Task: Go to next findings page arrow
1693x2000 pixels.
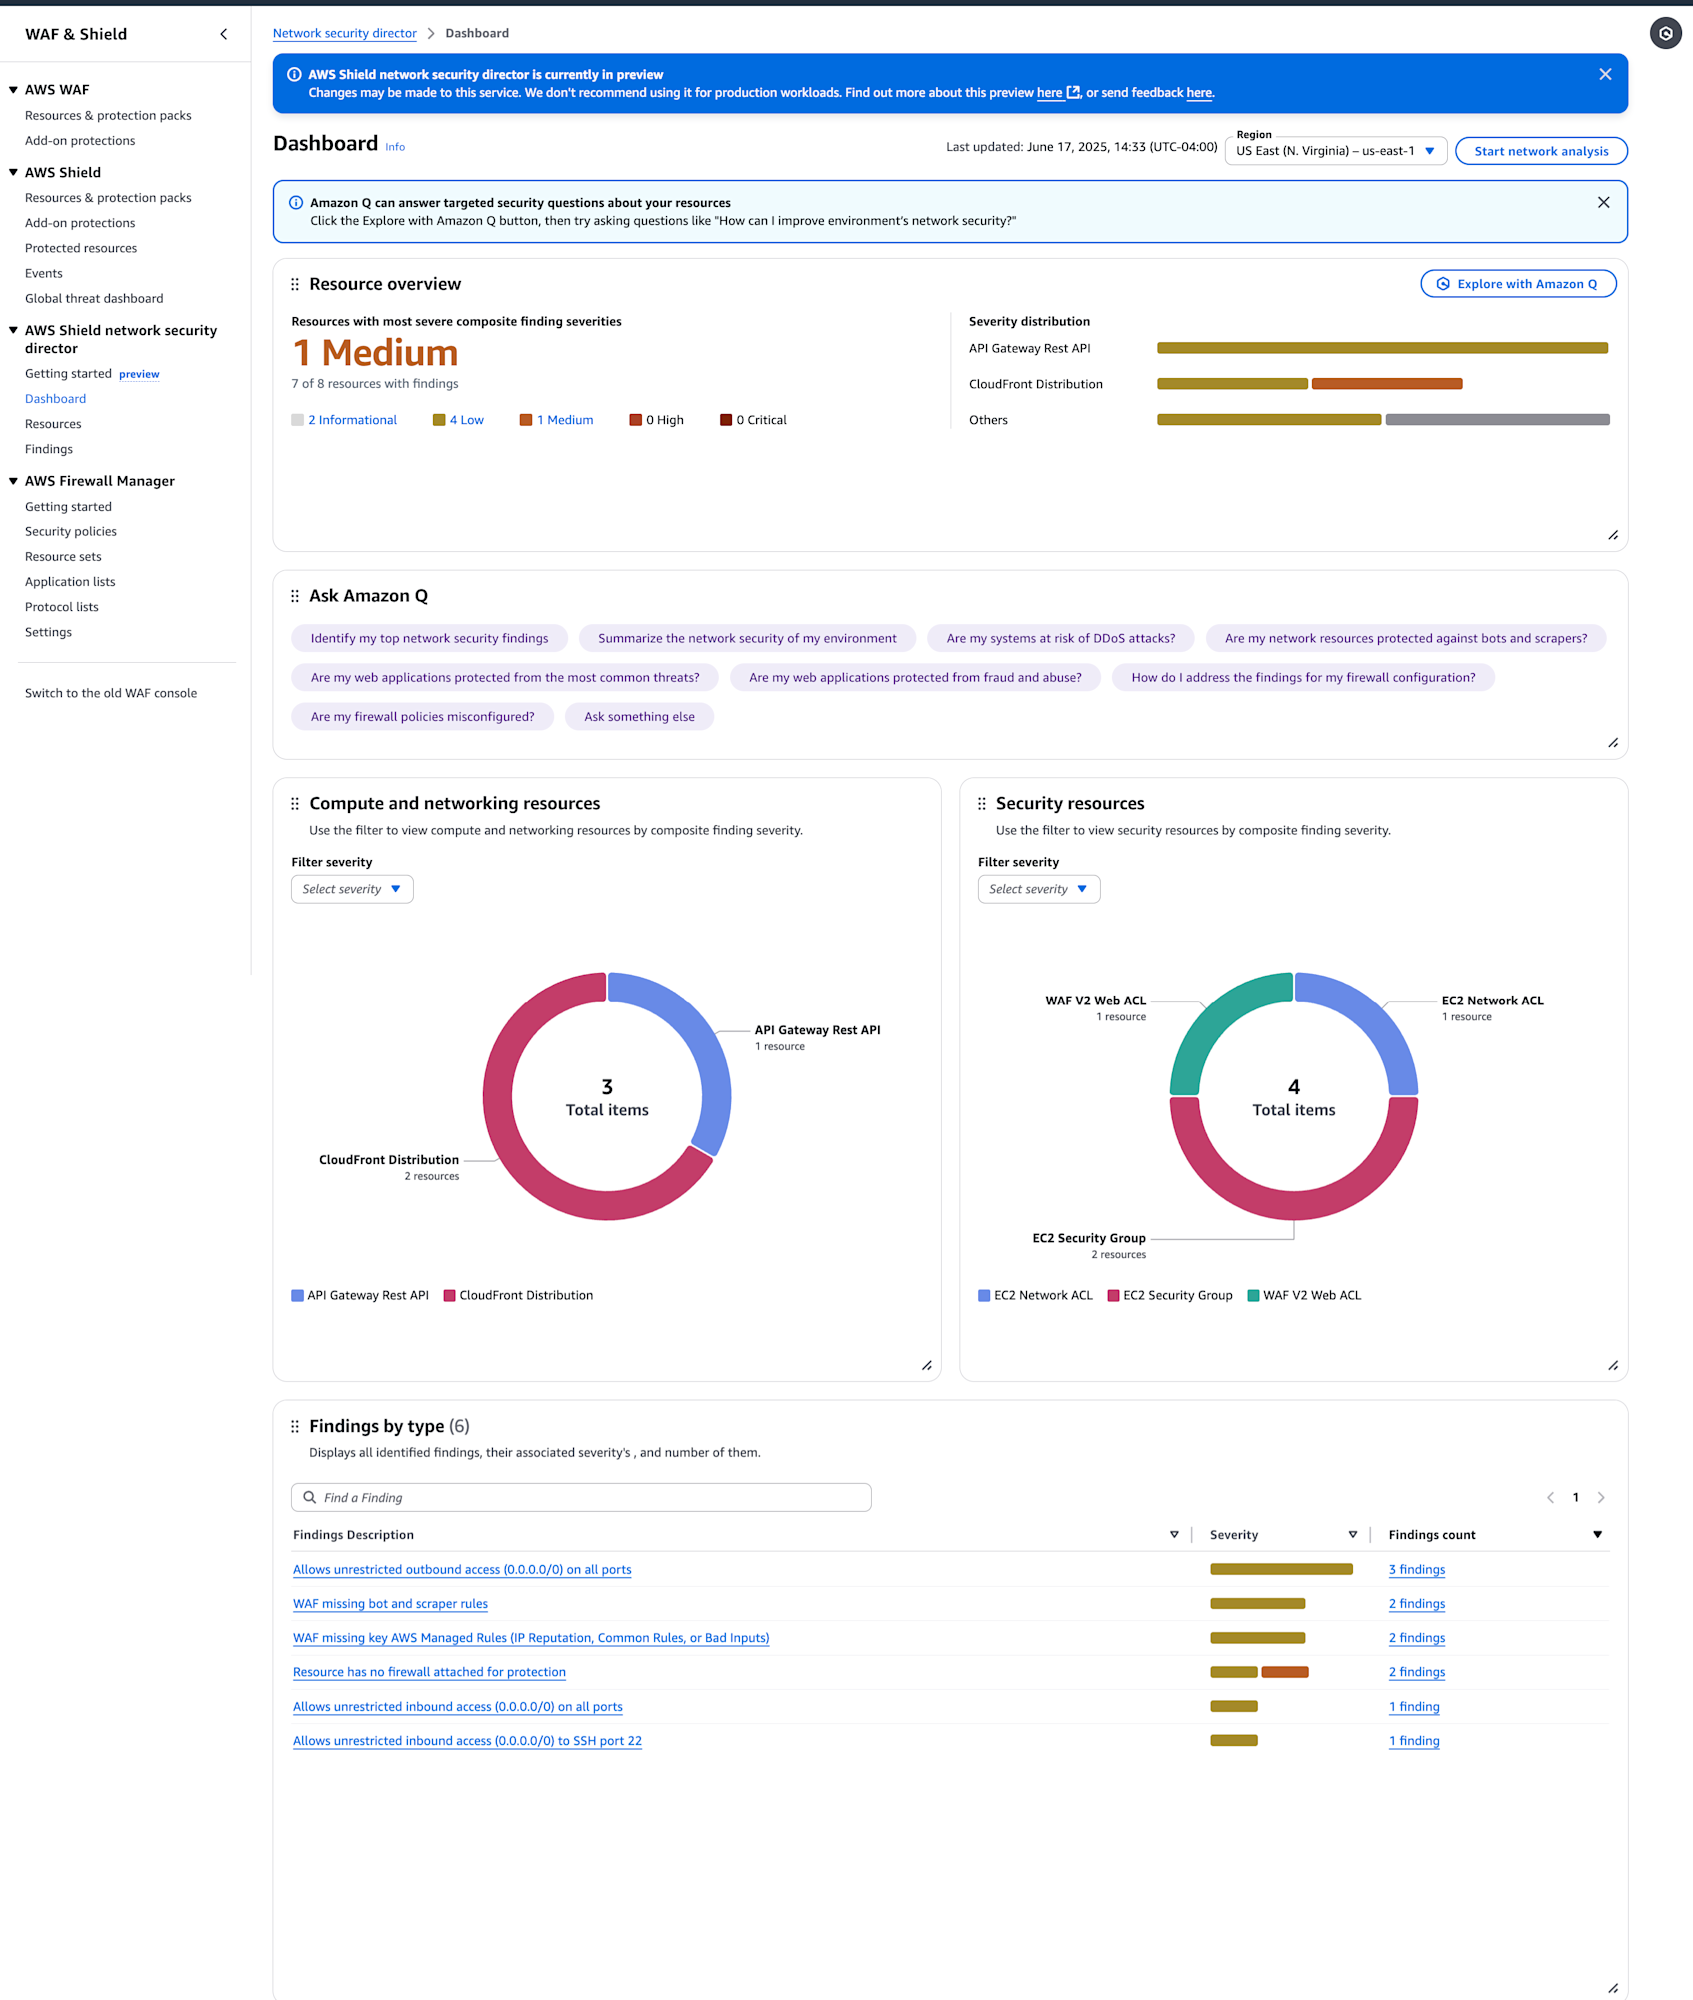Action: pos(1601,1497)
